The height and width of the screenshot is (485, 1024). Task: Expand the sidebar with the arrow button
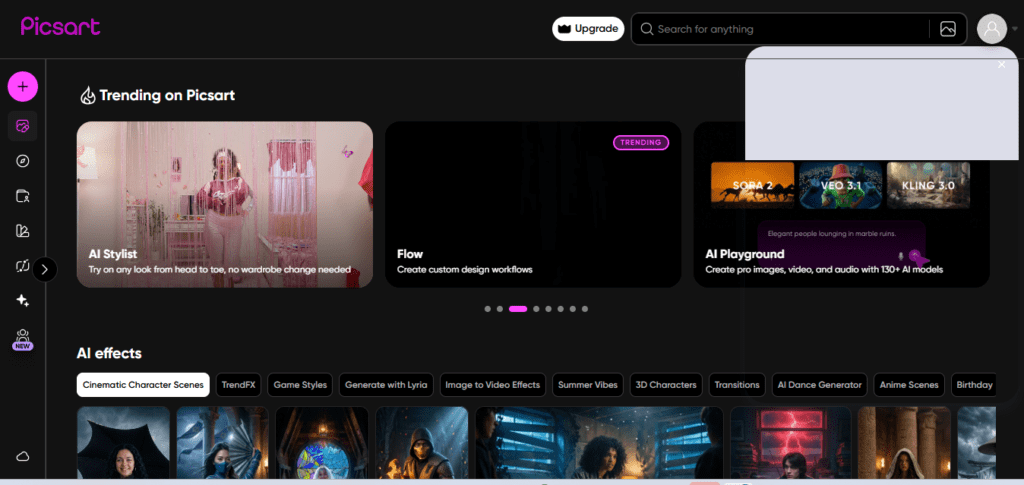tap(45, 268)
